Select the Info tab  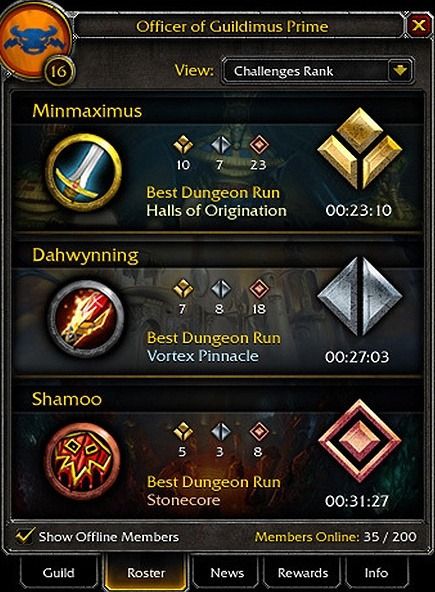(x=376, y=573)
